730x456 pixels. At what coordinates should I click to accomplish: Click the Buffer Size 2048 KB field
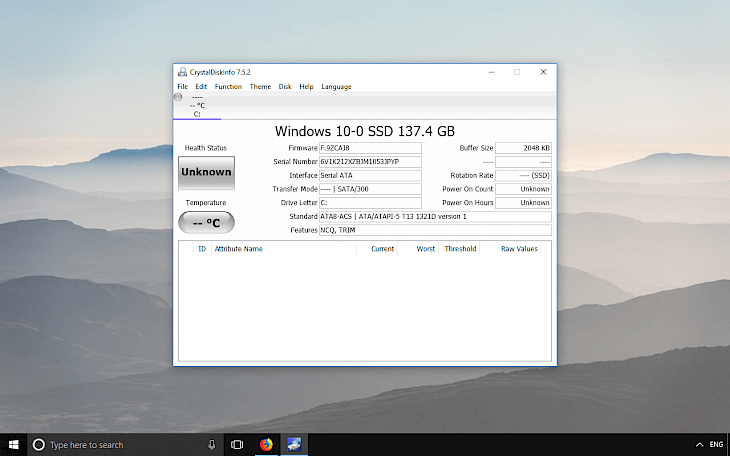523,148
